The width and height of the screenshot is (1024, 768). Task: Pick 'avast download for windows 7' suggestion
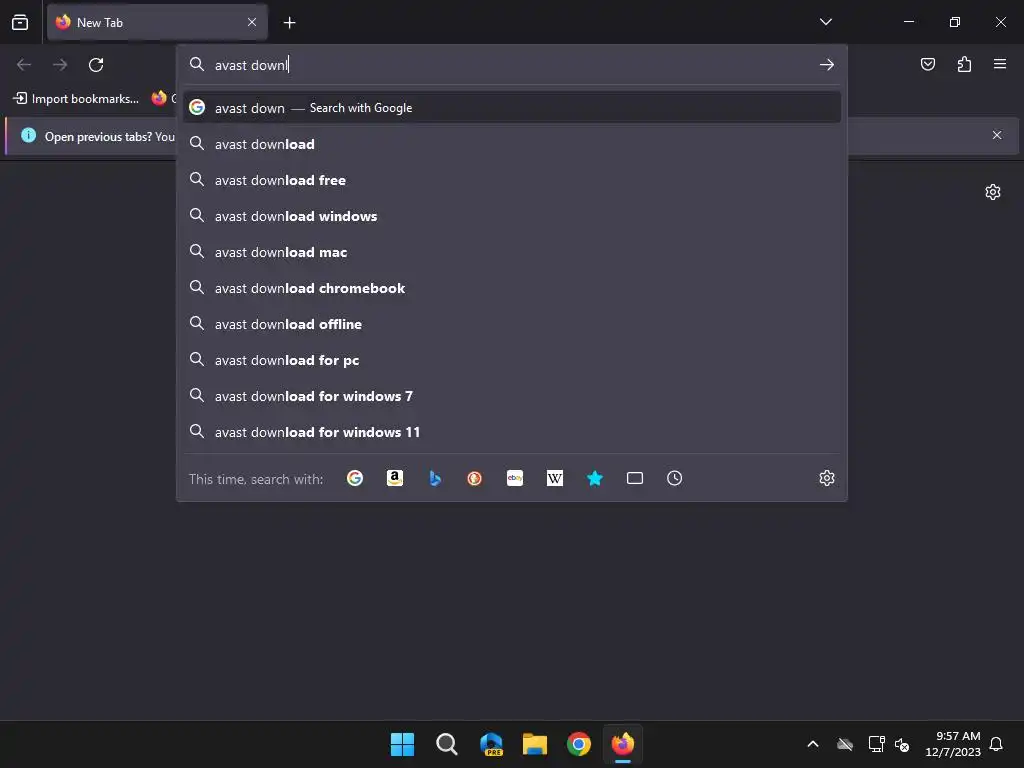[512, 396]
